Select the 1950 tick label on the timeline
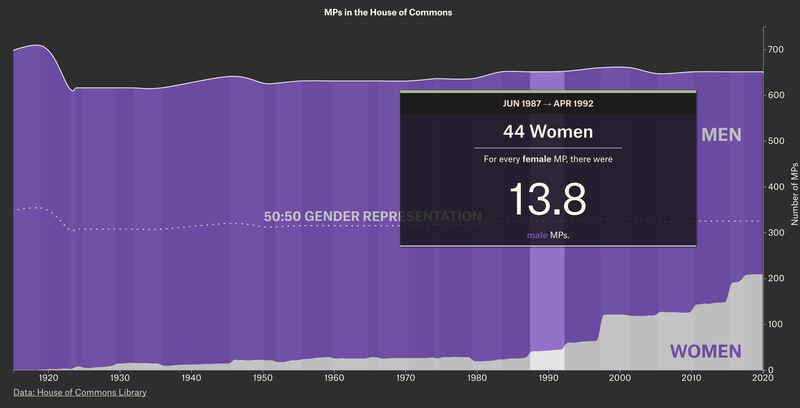 tap(263, 378)
